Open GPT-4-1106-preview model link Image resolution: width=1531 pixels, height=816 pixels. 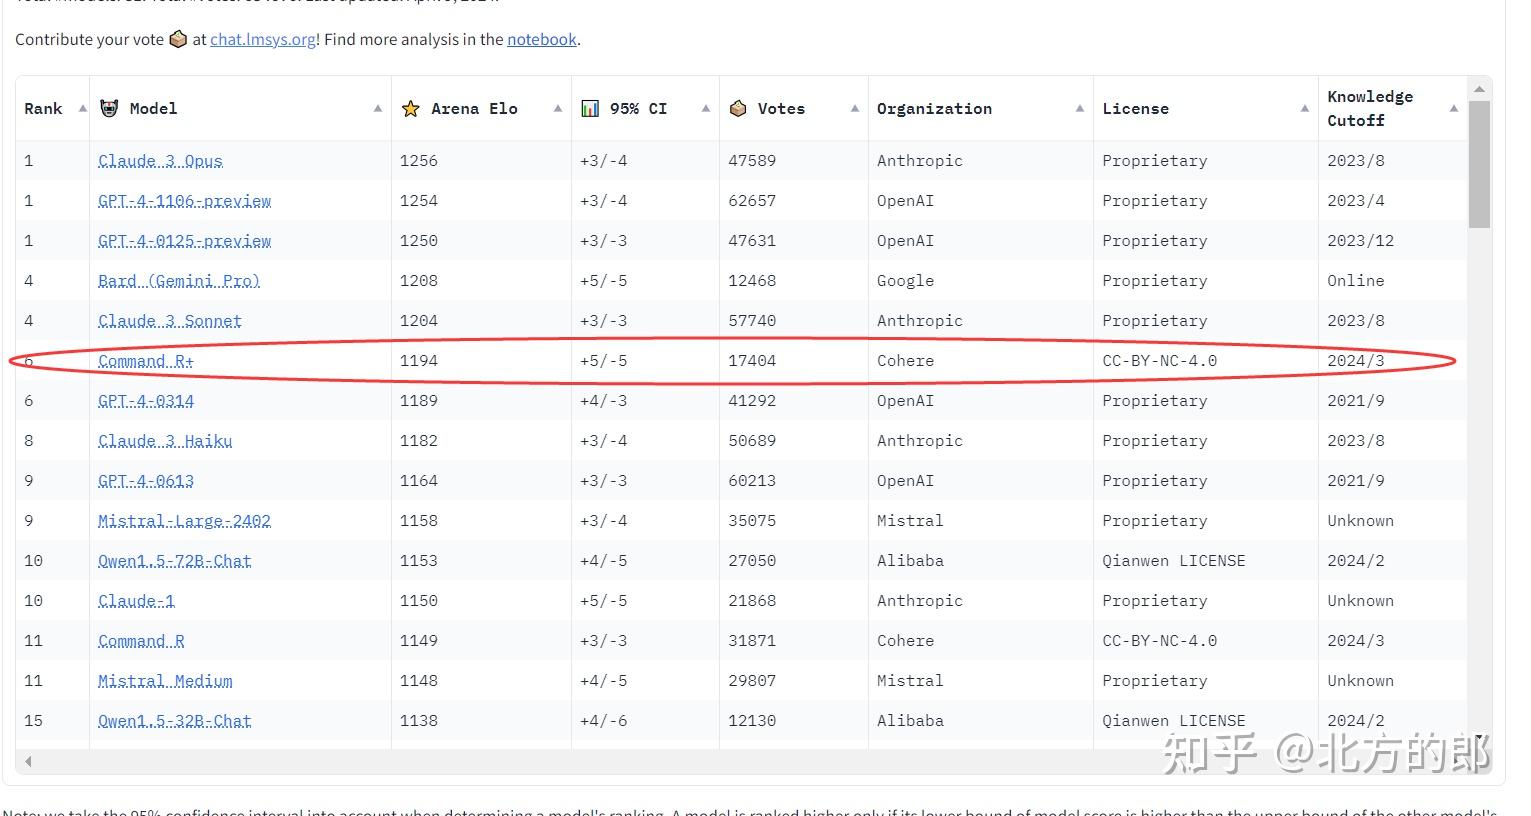coord(184,201)
